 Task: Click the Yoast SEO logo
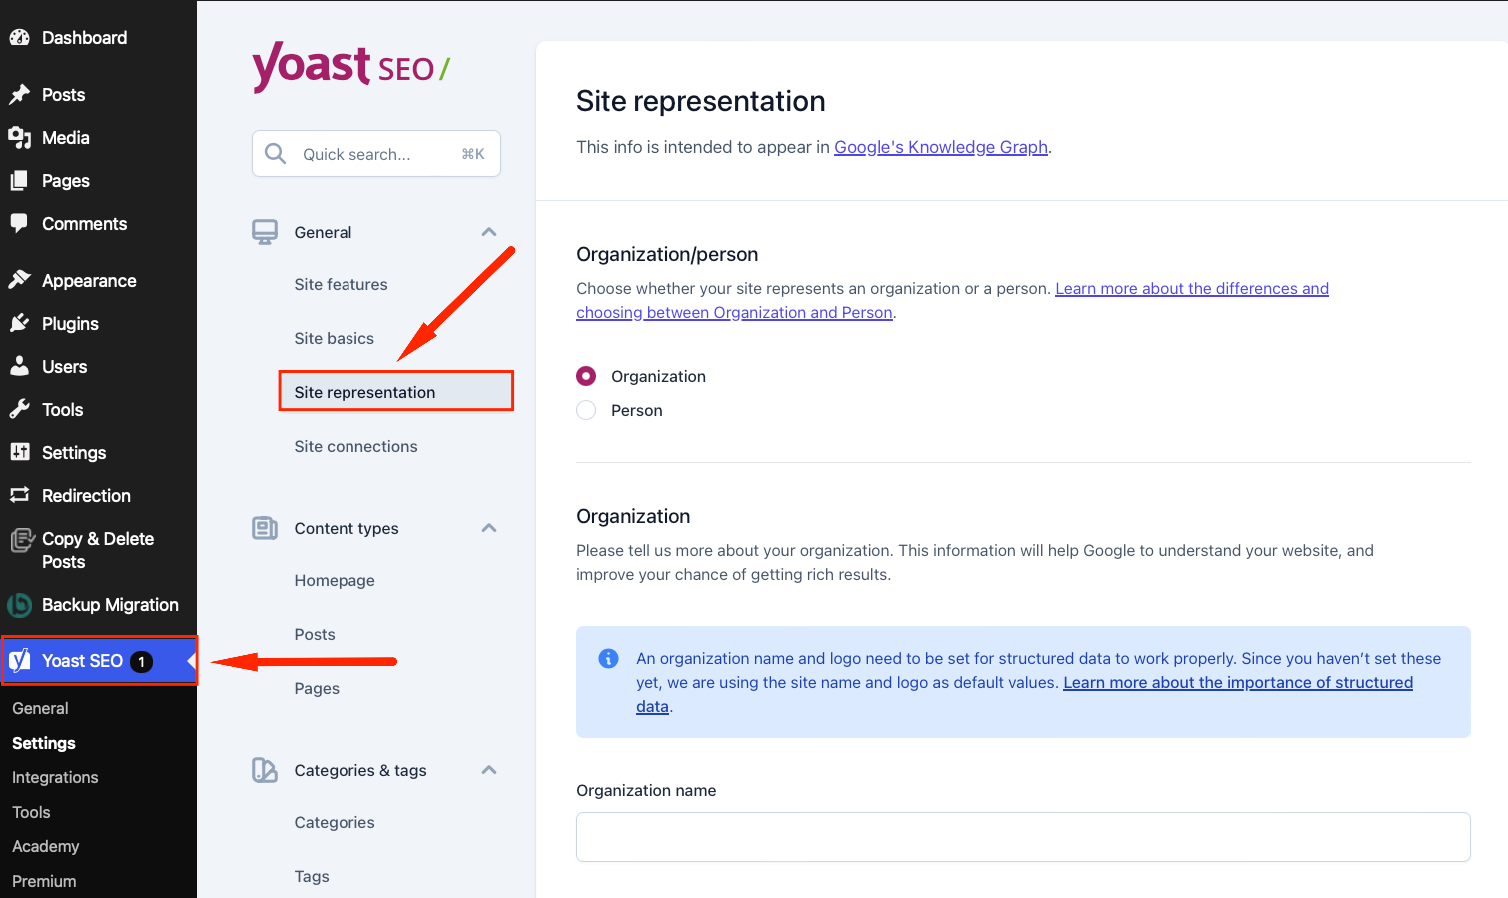[x=350, y=67]
